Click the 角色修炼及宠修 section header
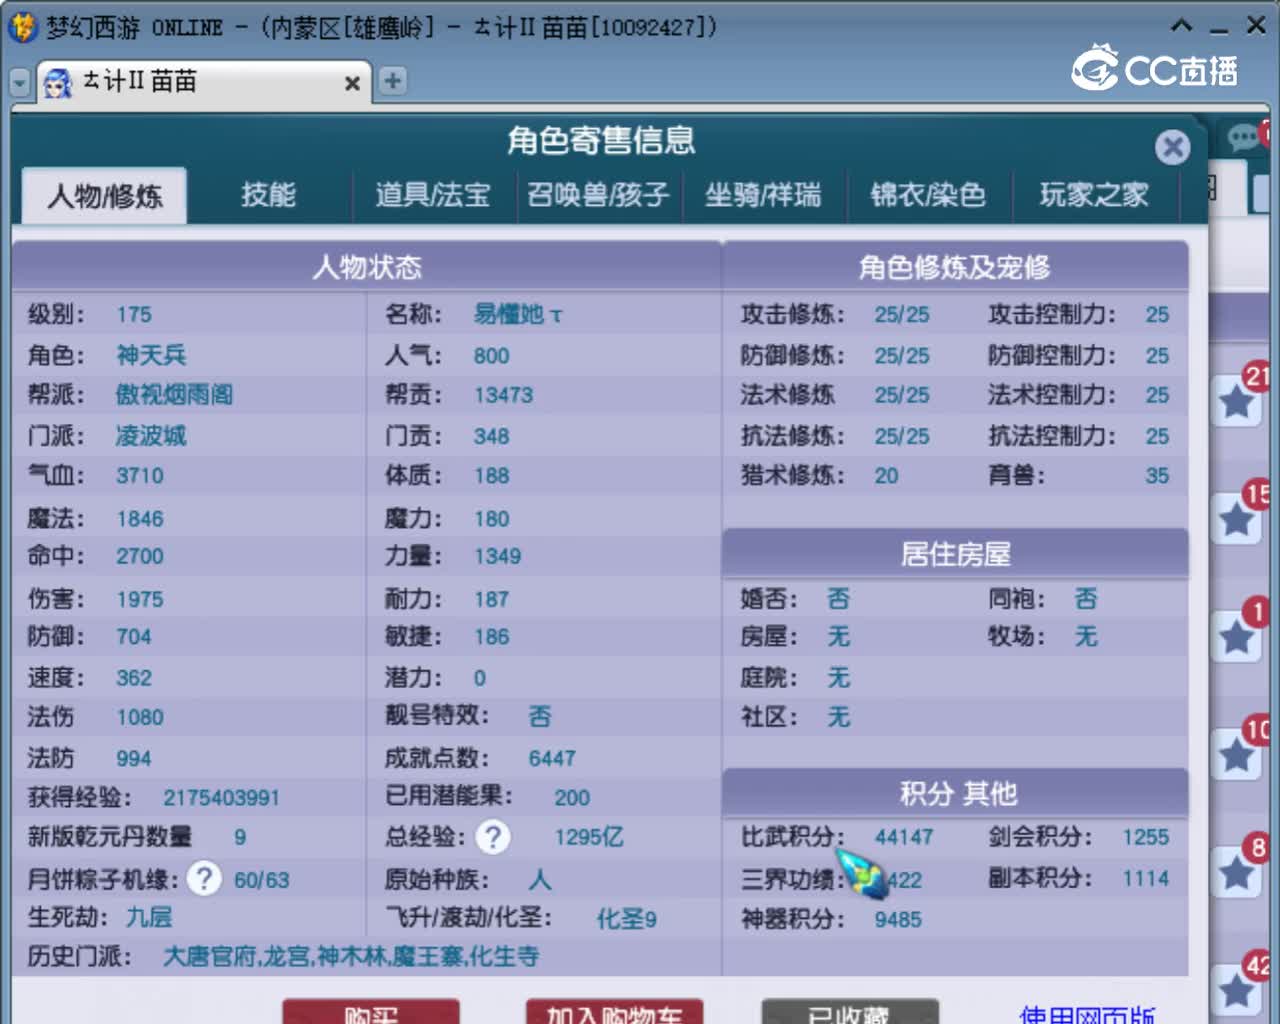 pos(955,267)
